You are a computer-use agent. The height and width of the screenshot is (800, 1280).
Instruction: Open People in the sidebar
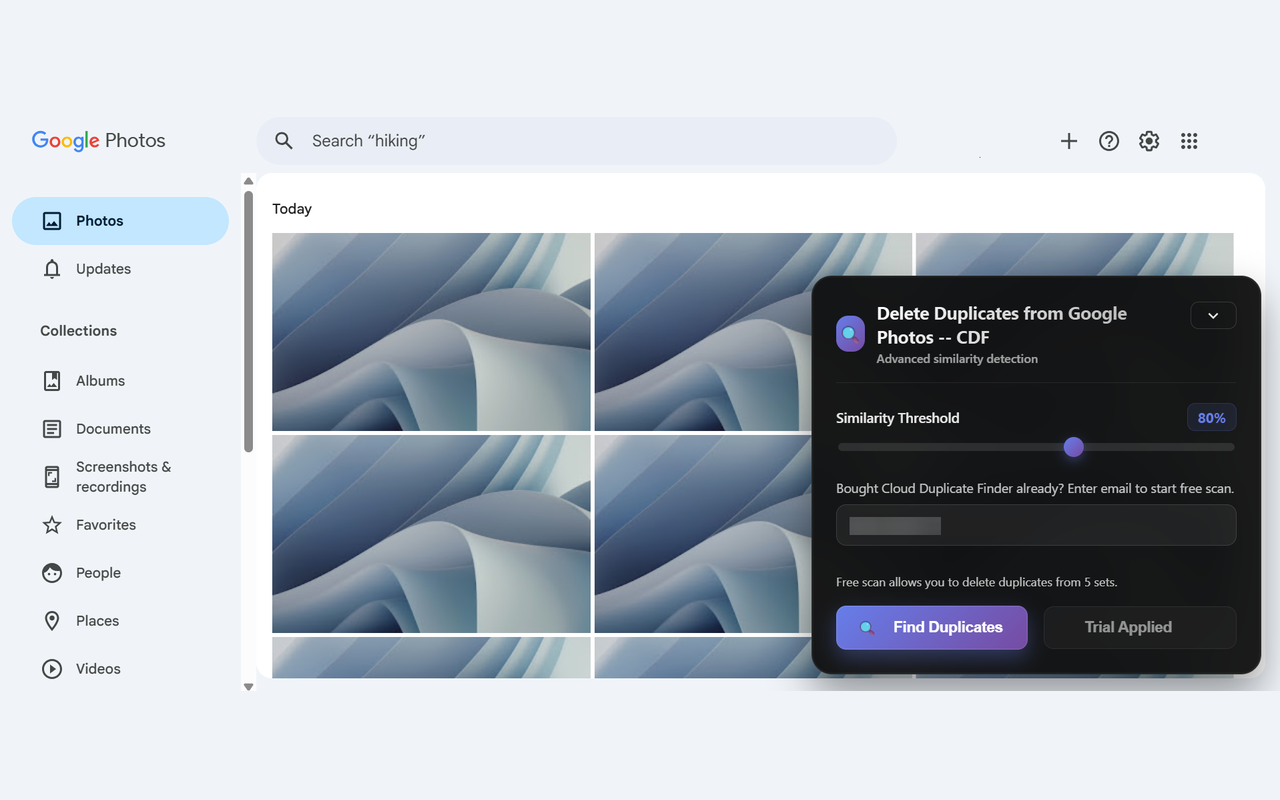[x=120, y=573]
